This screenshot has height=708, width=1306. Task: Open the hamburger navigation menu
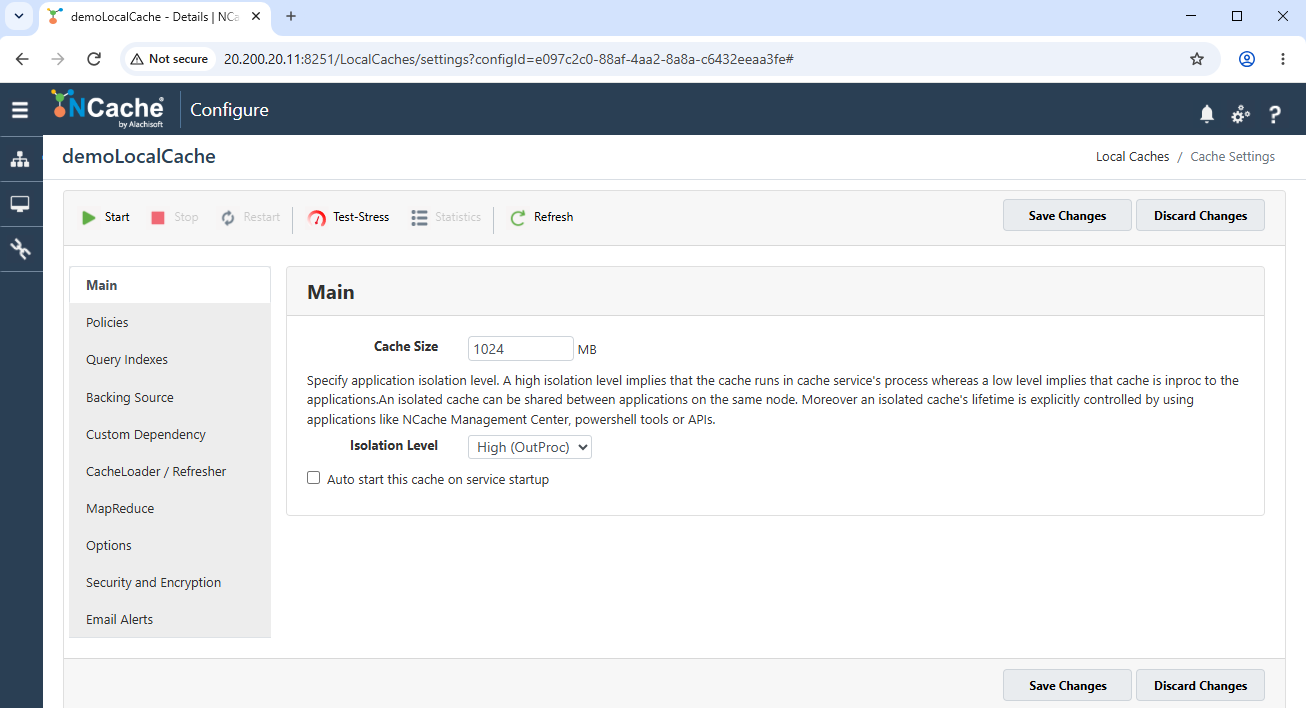click(20, 110)
